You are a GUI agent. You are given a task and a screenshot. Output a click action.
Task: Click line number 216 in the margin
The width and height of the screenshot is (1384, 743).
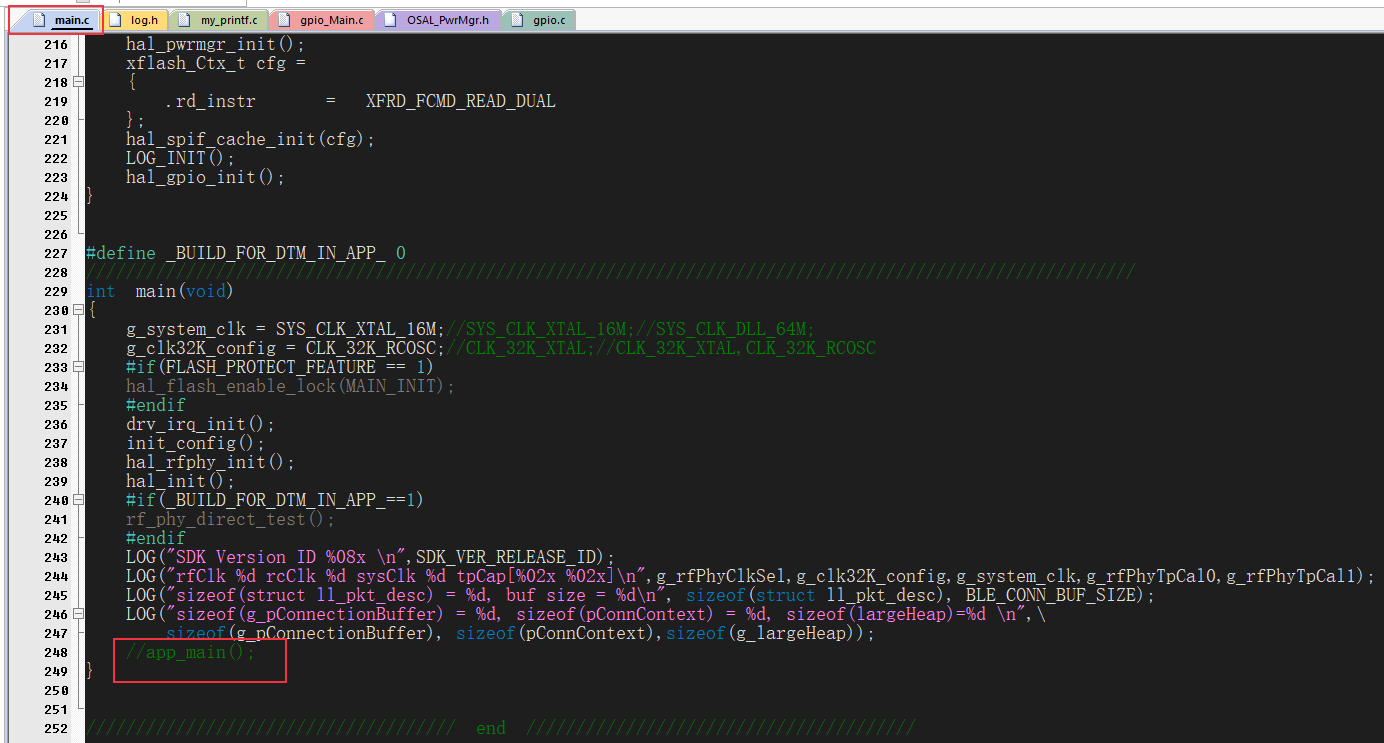[x=56, y=44]
